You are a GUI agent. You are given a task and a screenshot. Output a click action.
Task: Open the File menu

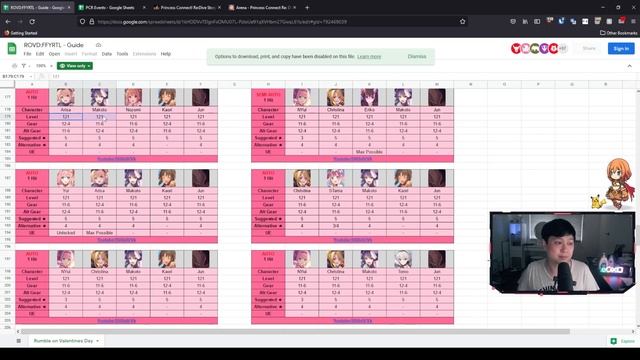[27, 54]
